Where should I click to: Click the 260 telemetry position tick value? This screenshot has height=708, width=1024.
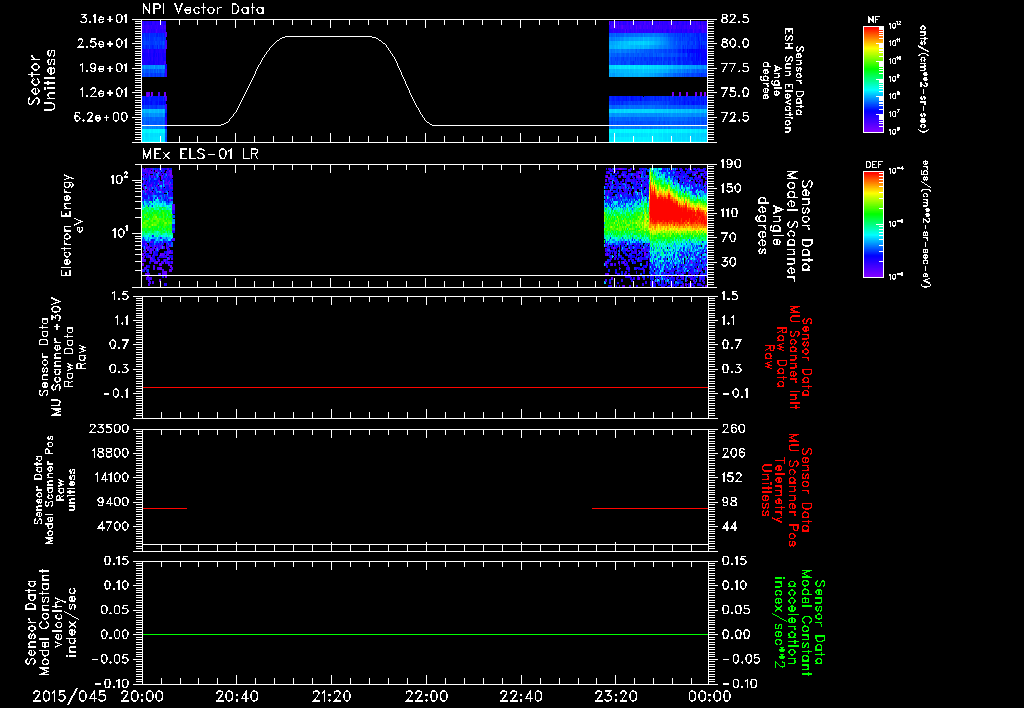[x=731, y=428]
